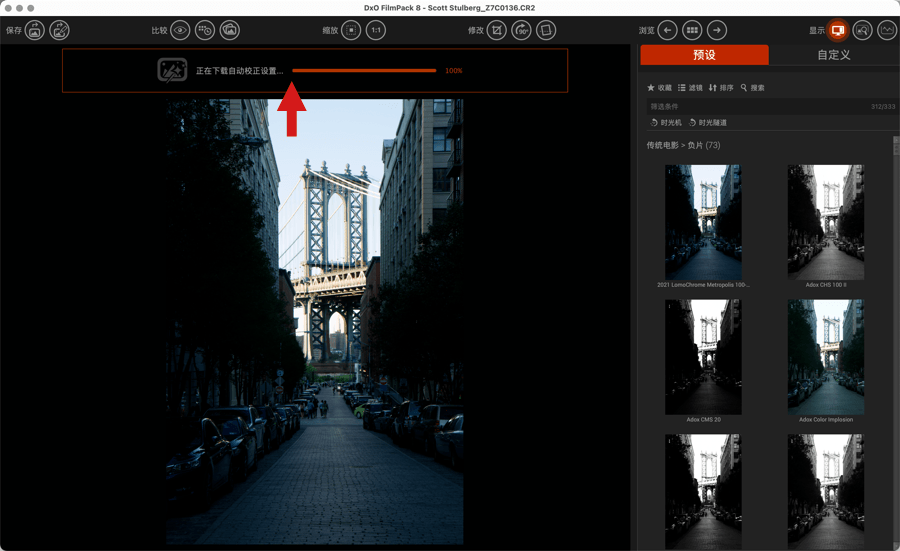Toggle the presets display panel button
The height and width of the screenshot is (551, 900).
[x=837, y=31]
